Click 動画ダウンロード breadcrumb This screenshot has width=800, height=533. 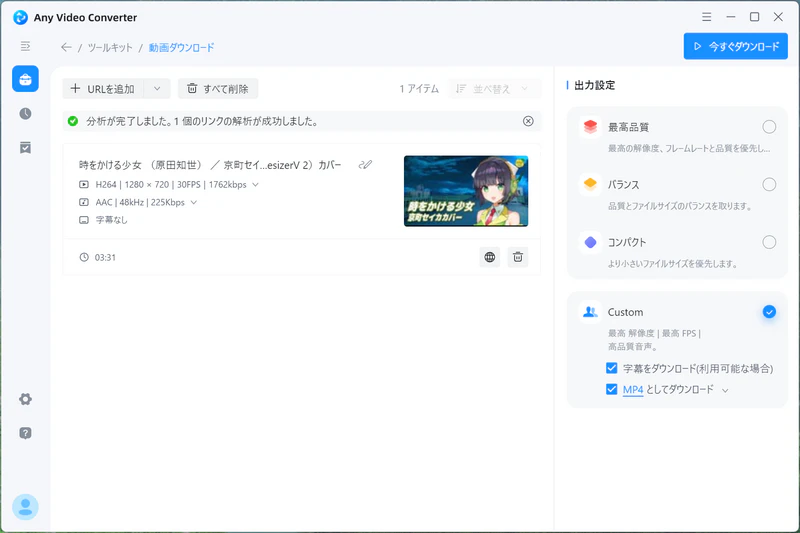[x=181, y=47]
